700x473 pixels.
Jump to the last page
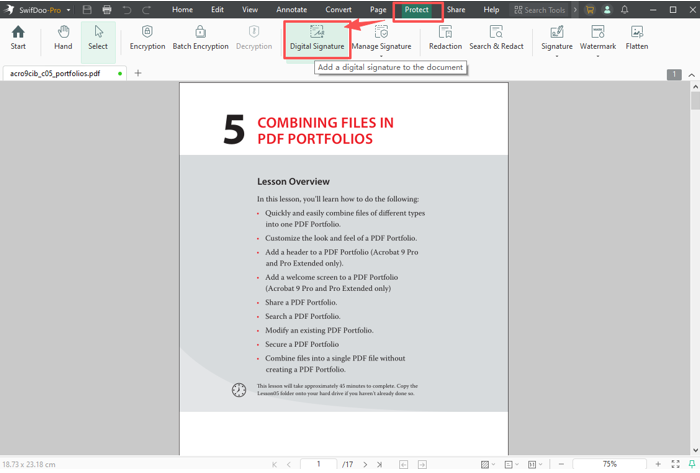[x=379, y=465]
